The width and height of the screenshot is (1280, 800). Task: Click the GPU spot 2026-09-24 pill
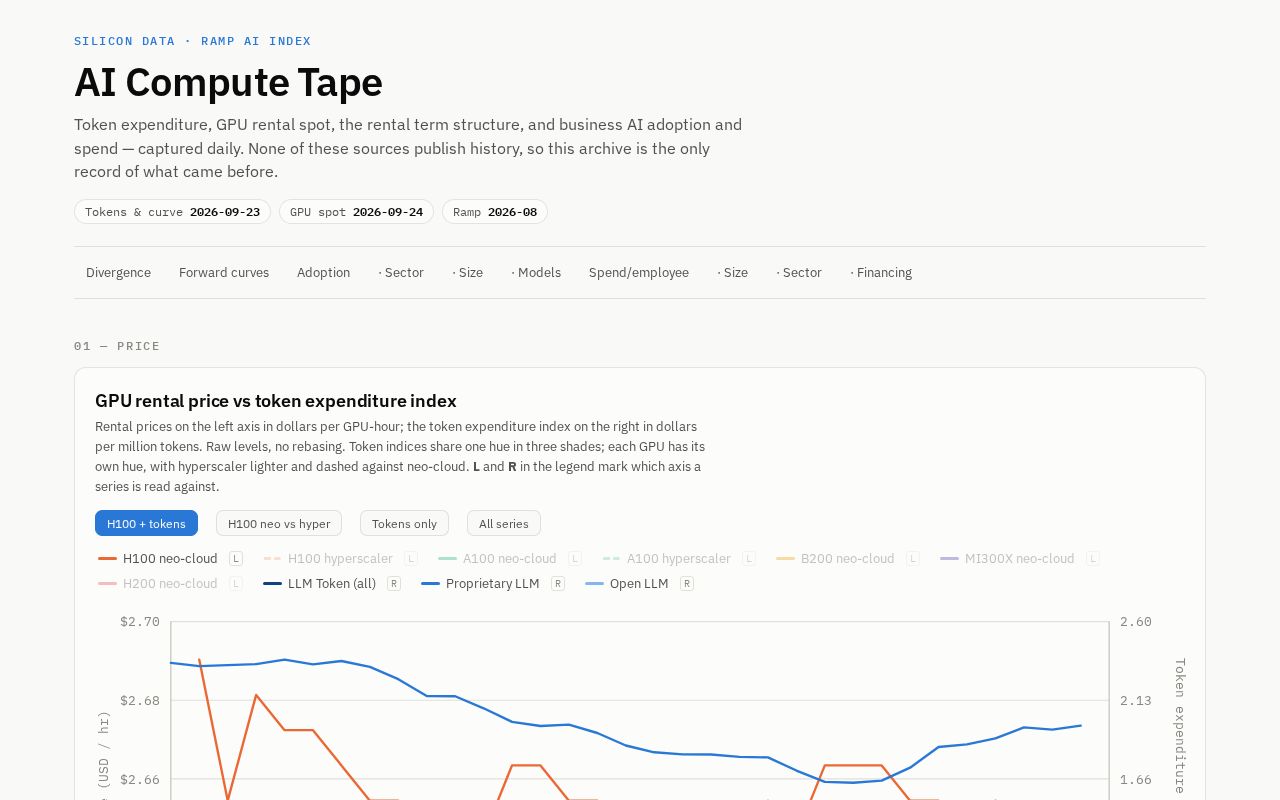pyautogui.click(x=356, y=212)
